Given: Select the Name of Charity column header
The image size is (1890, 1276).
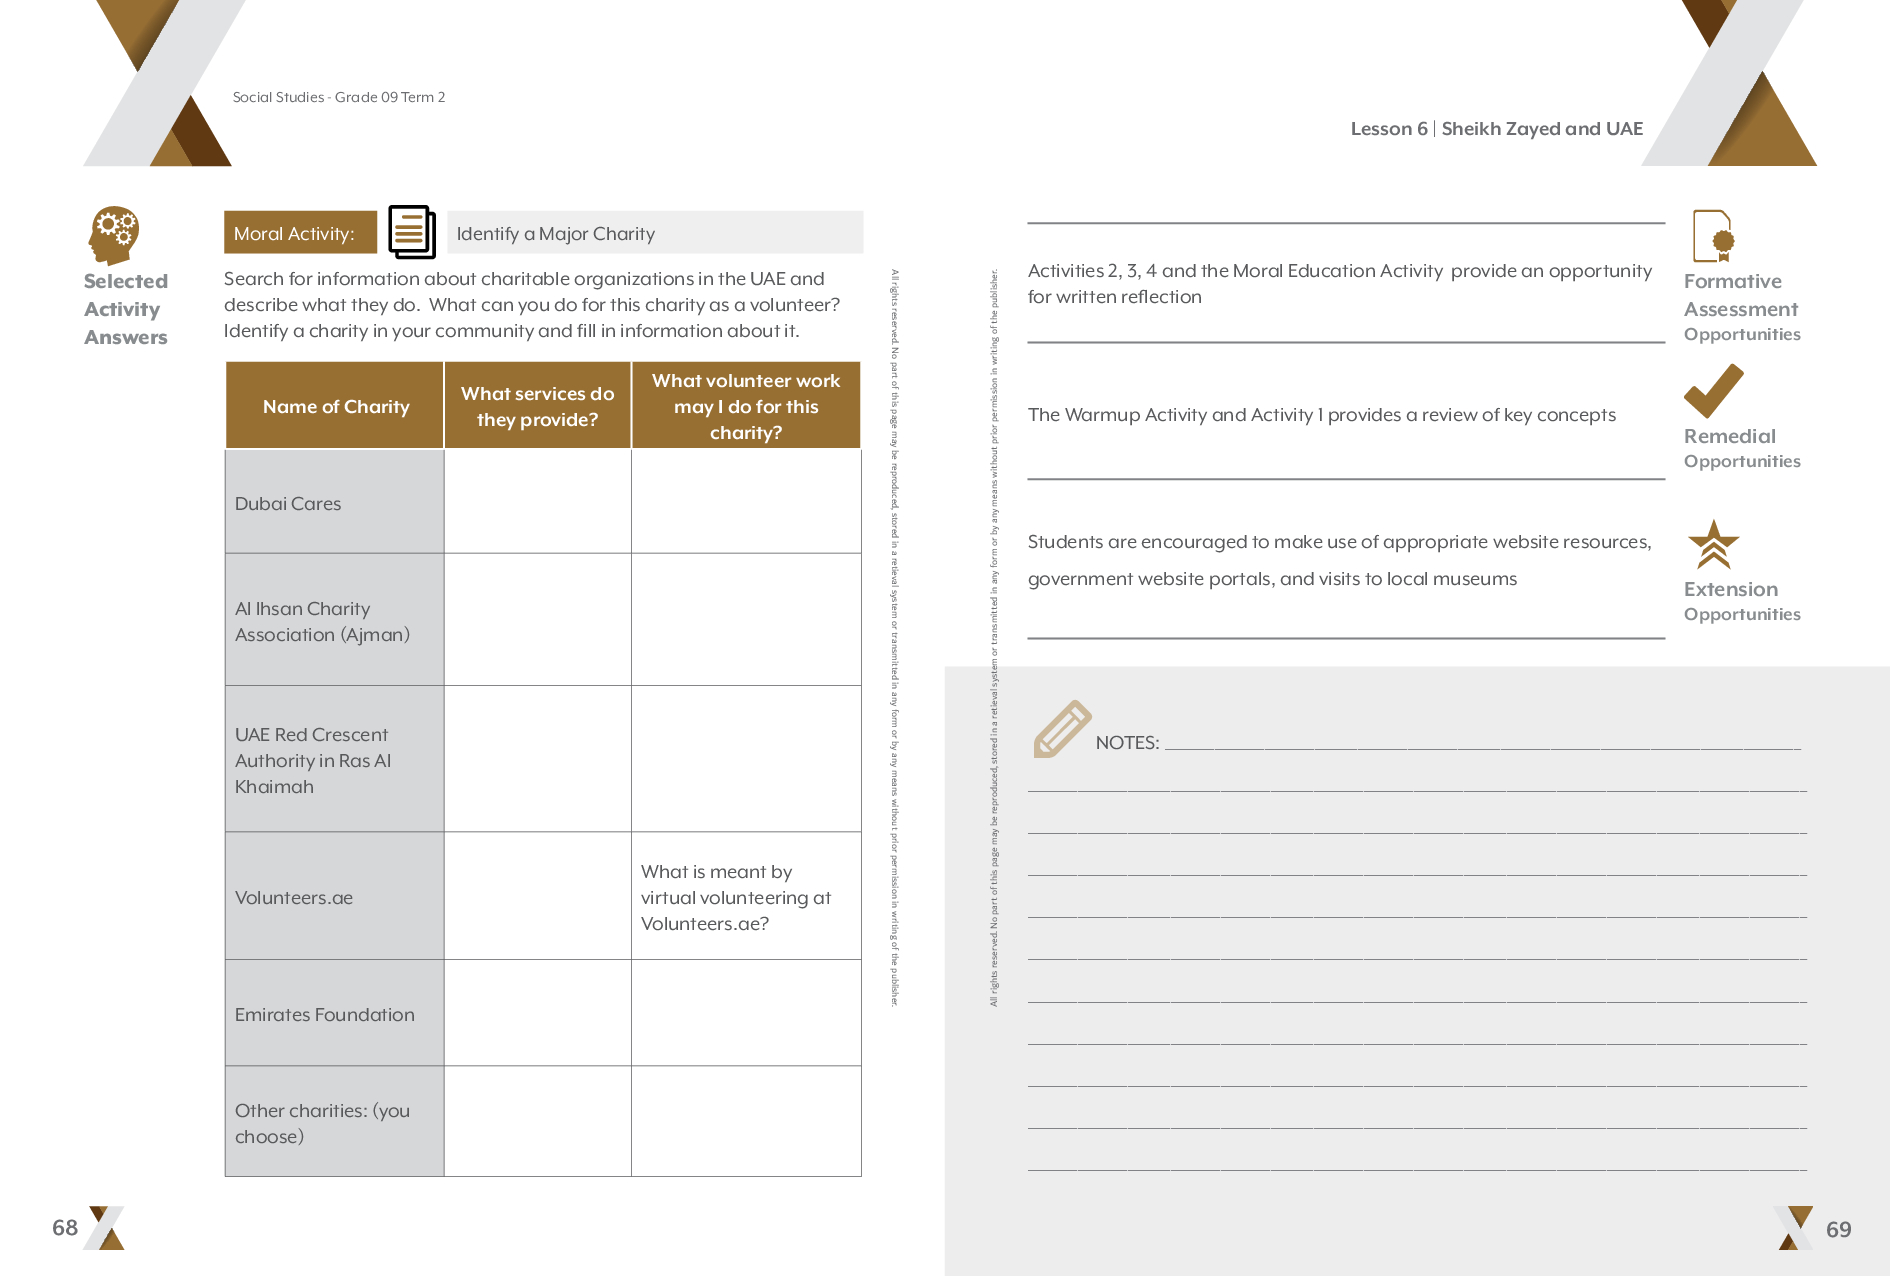Looking at the screenshot, I should point(335,406).
